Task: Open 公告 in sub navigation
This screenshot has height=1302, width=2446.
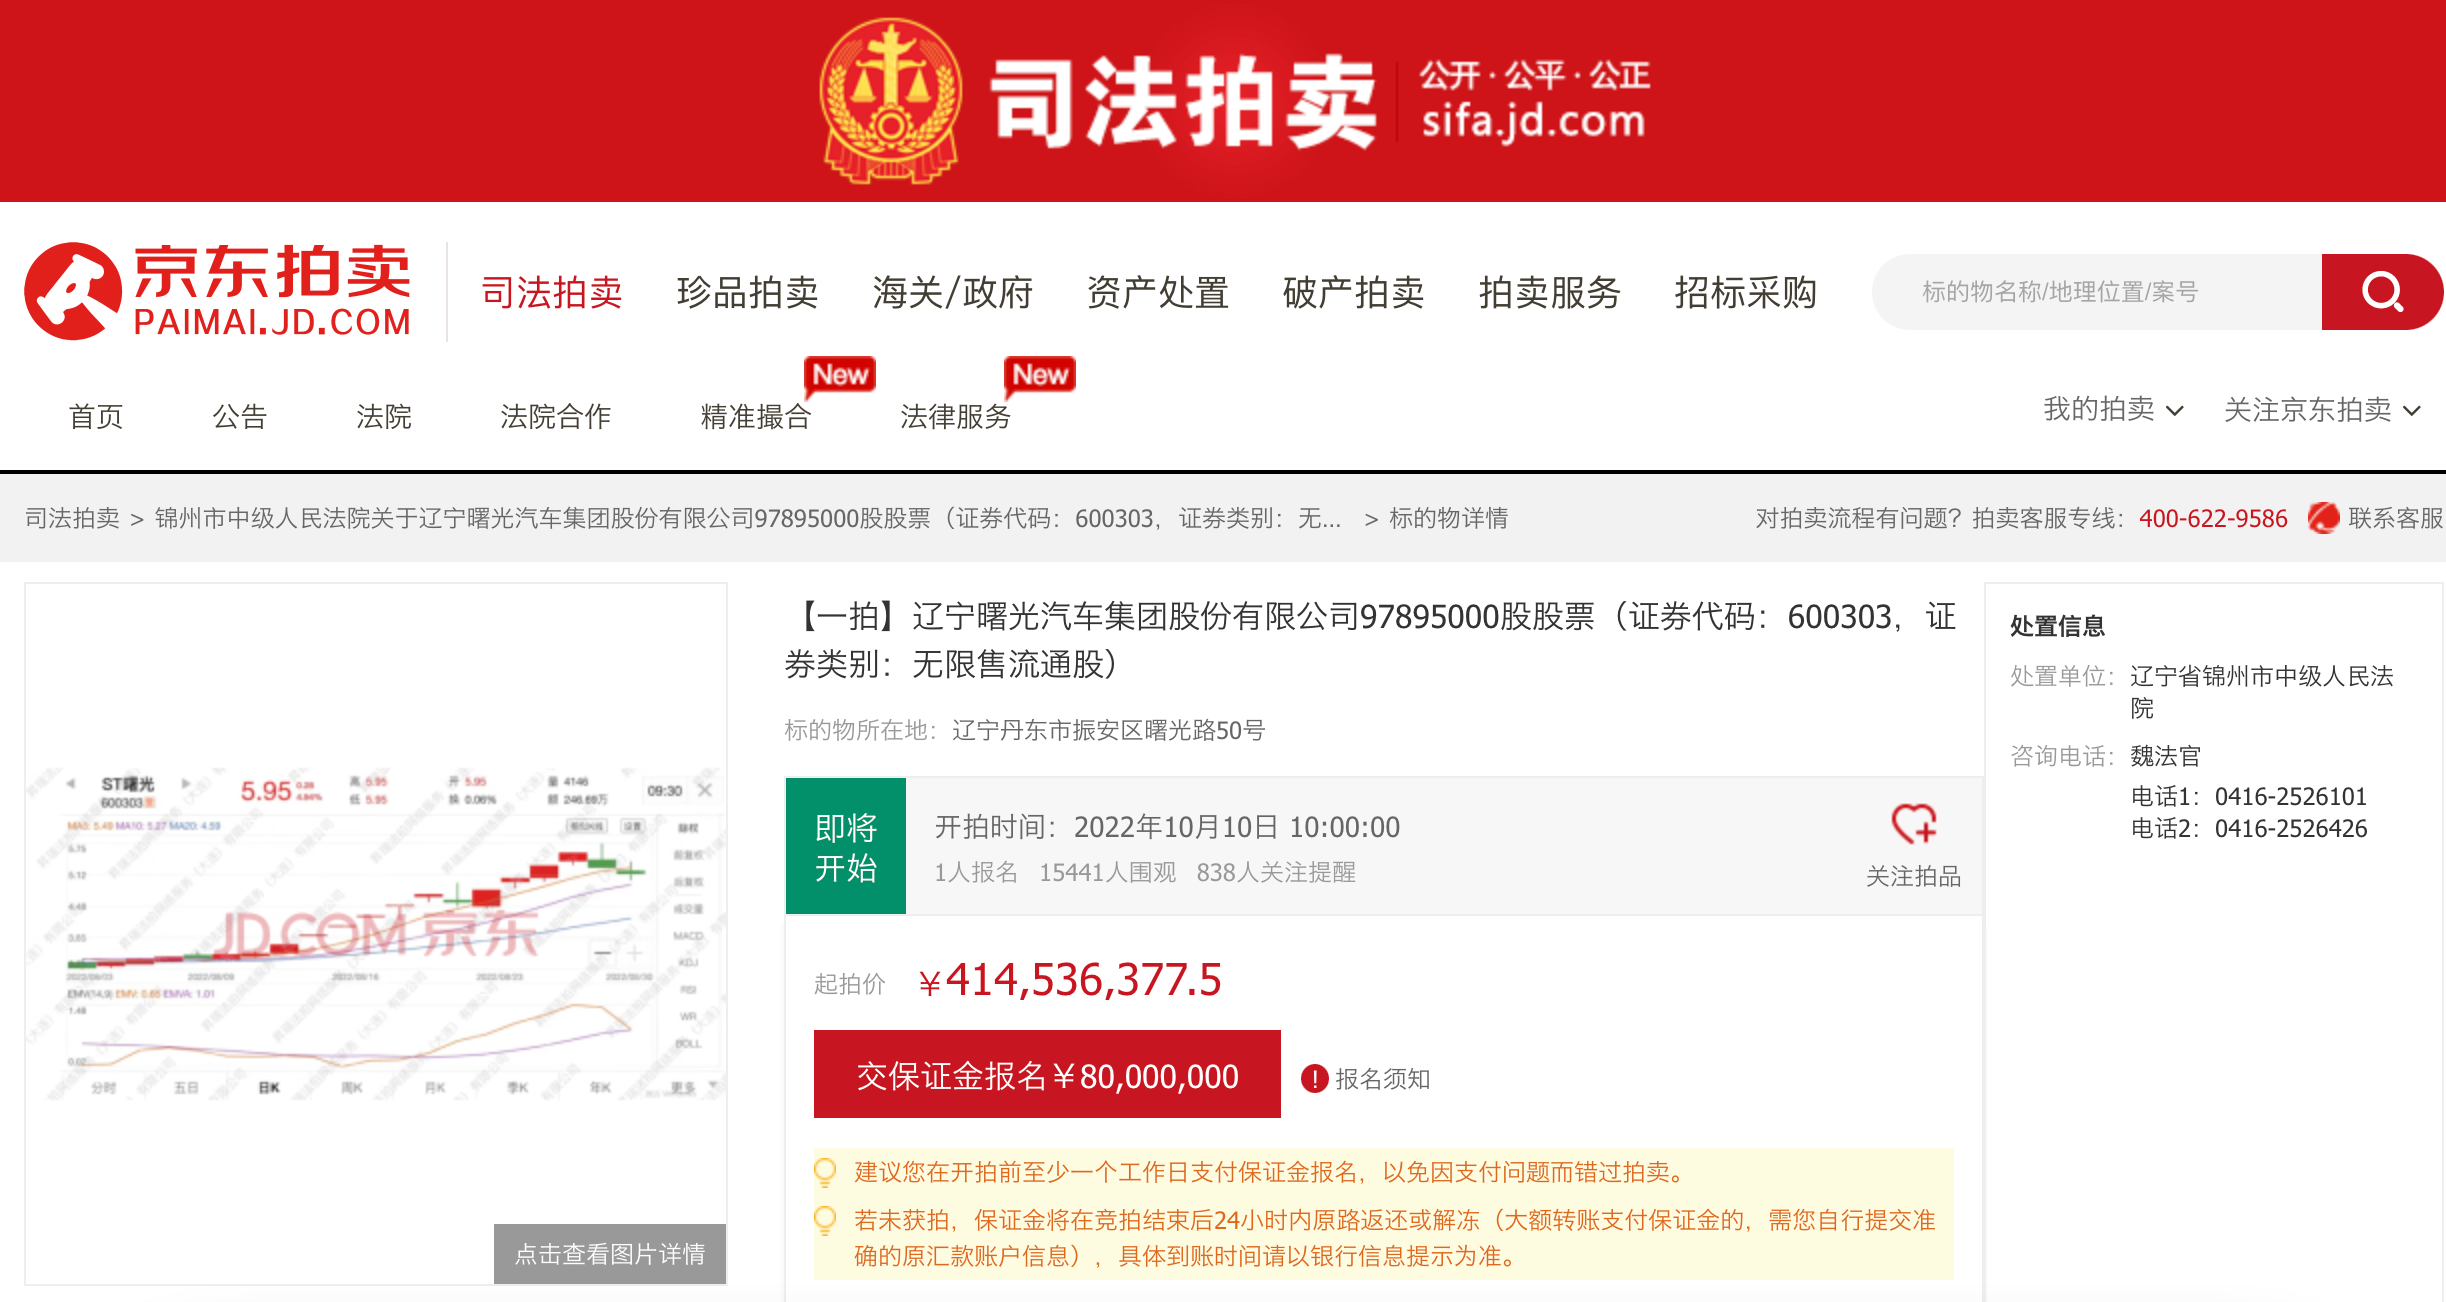Action: (x=240, y=416)
